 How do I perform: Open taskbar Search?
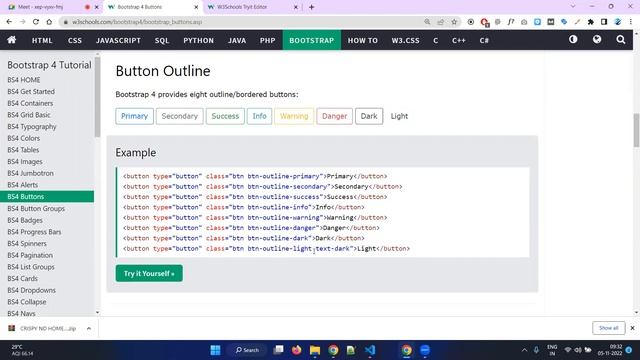247,350
